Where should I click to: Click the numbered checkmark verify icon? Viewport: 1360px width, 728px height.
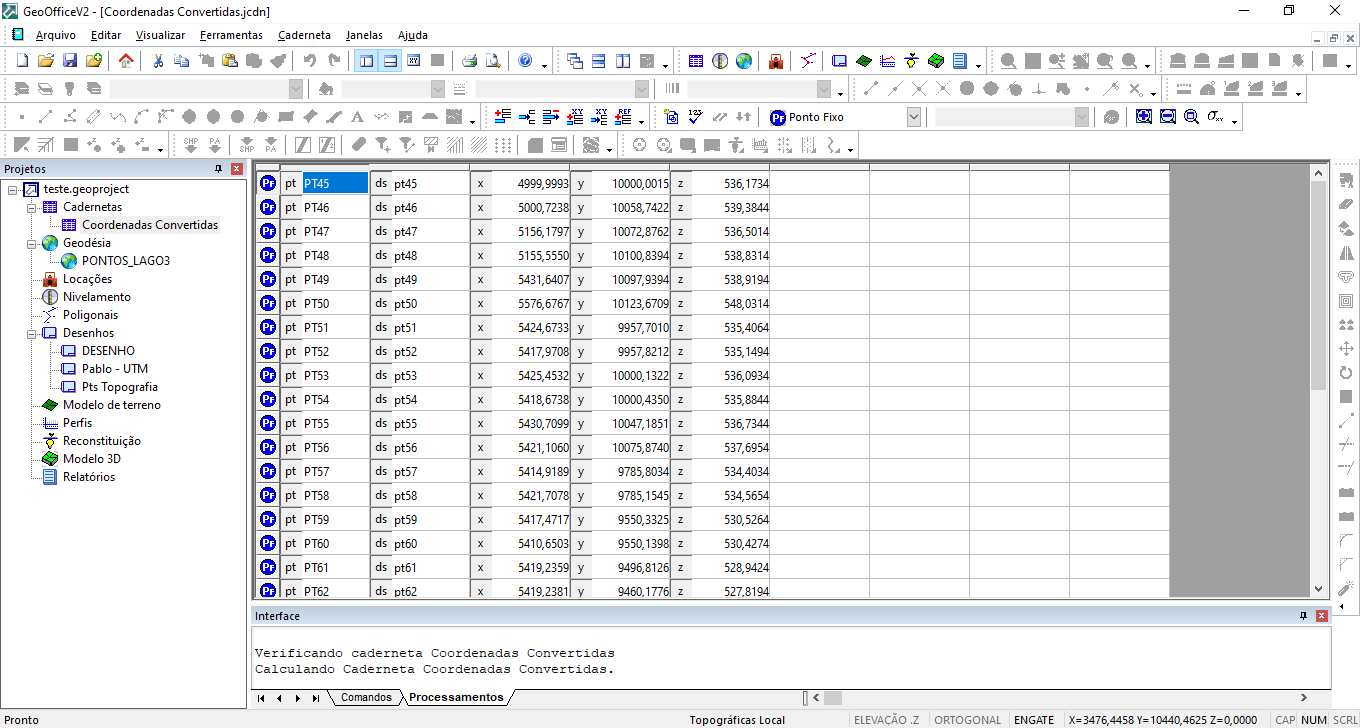pyautogui.click(x=696, y=117)
